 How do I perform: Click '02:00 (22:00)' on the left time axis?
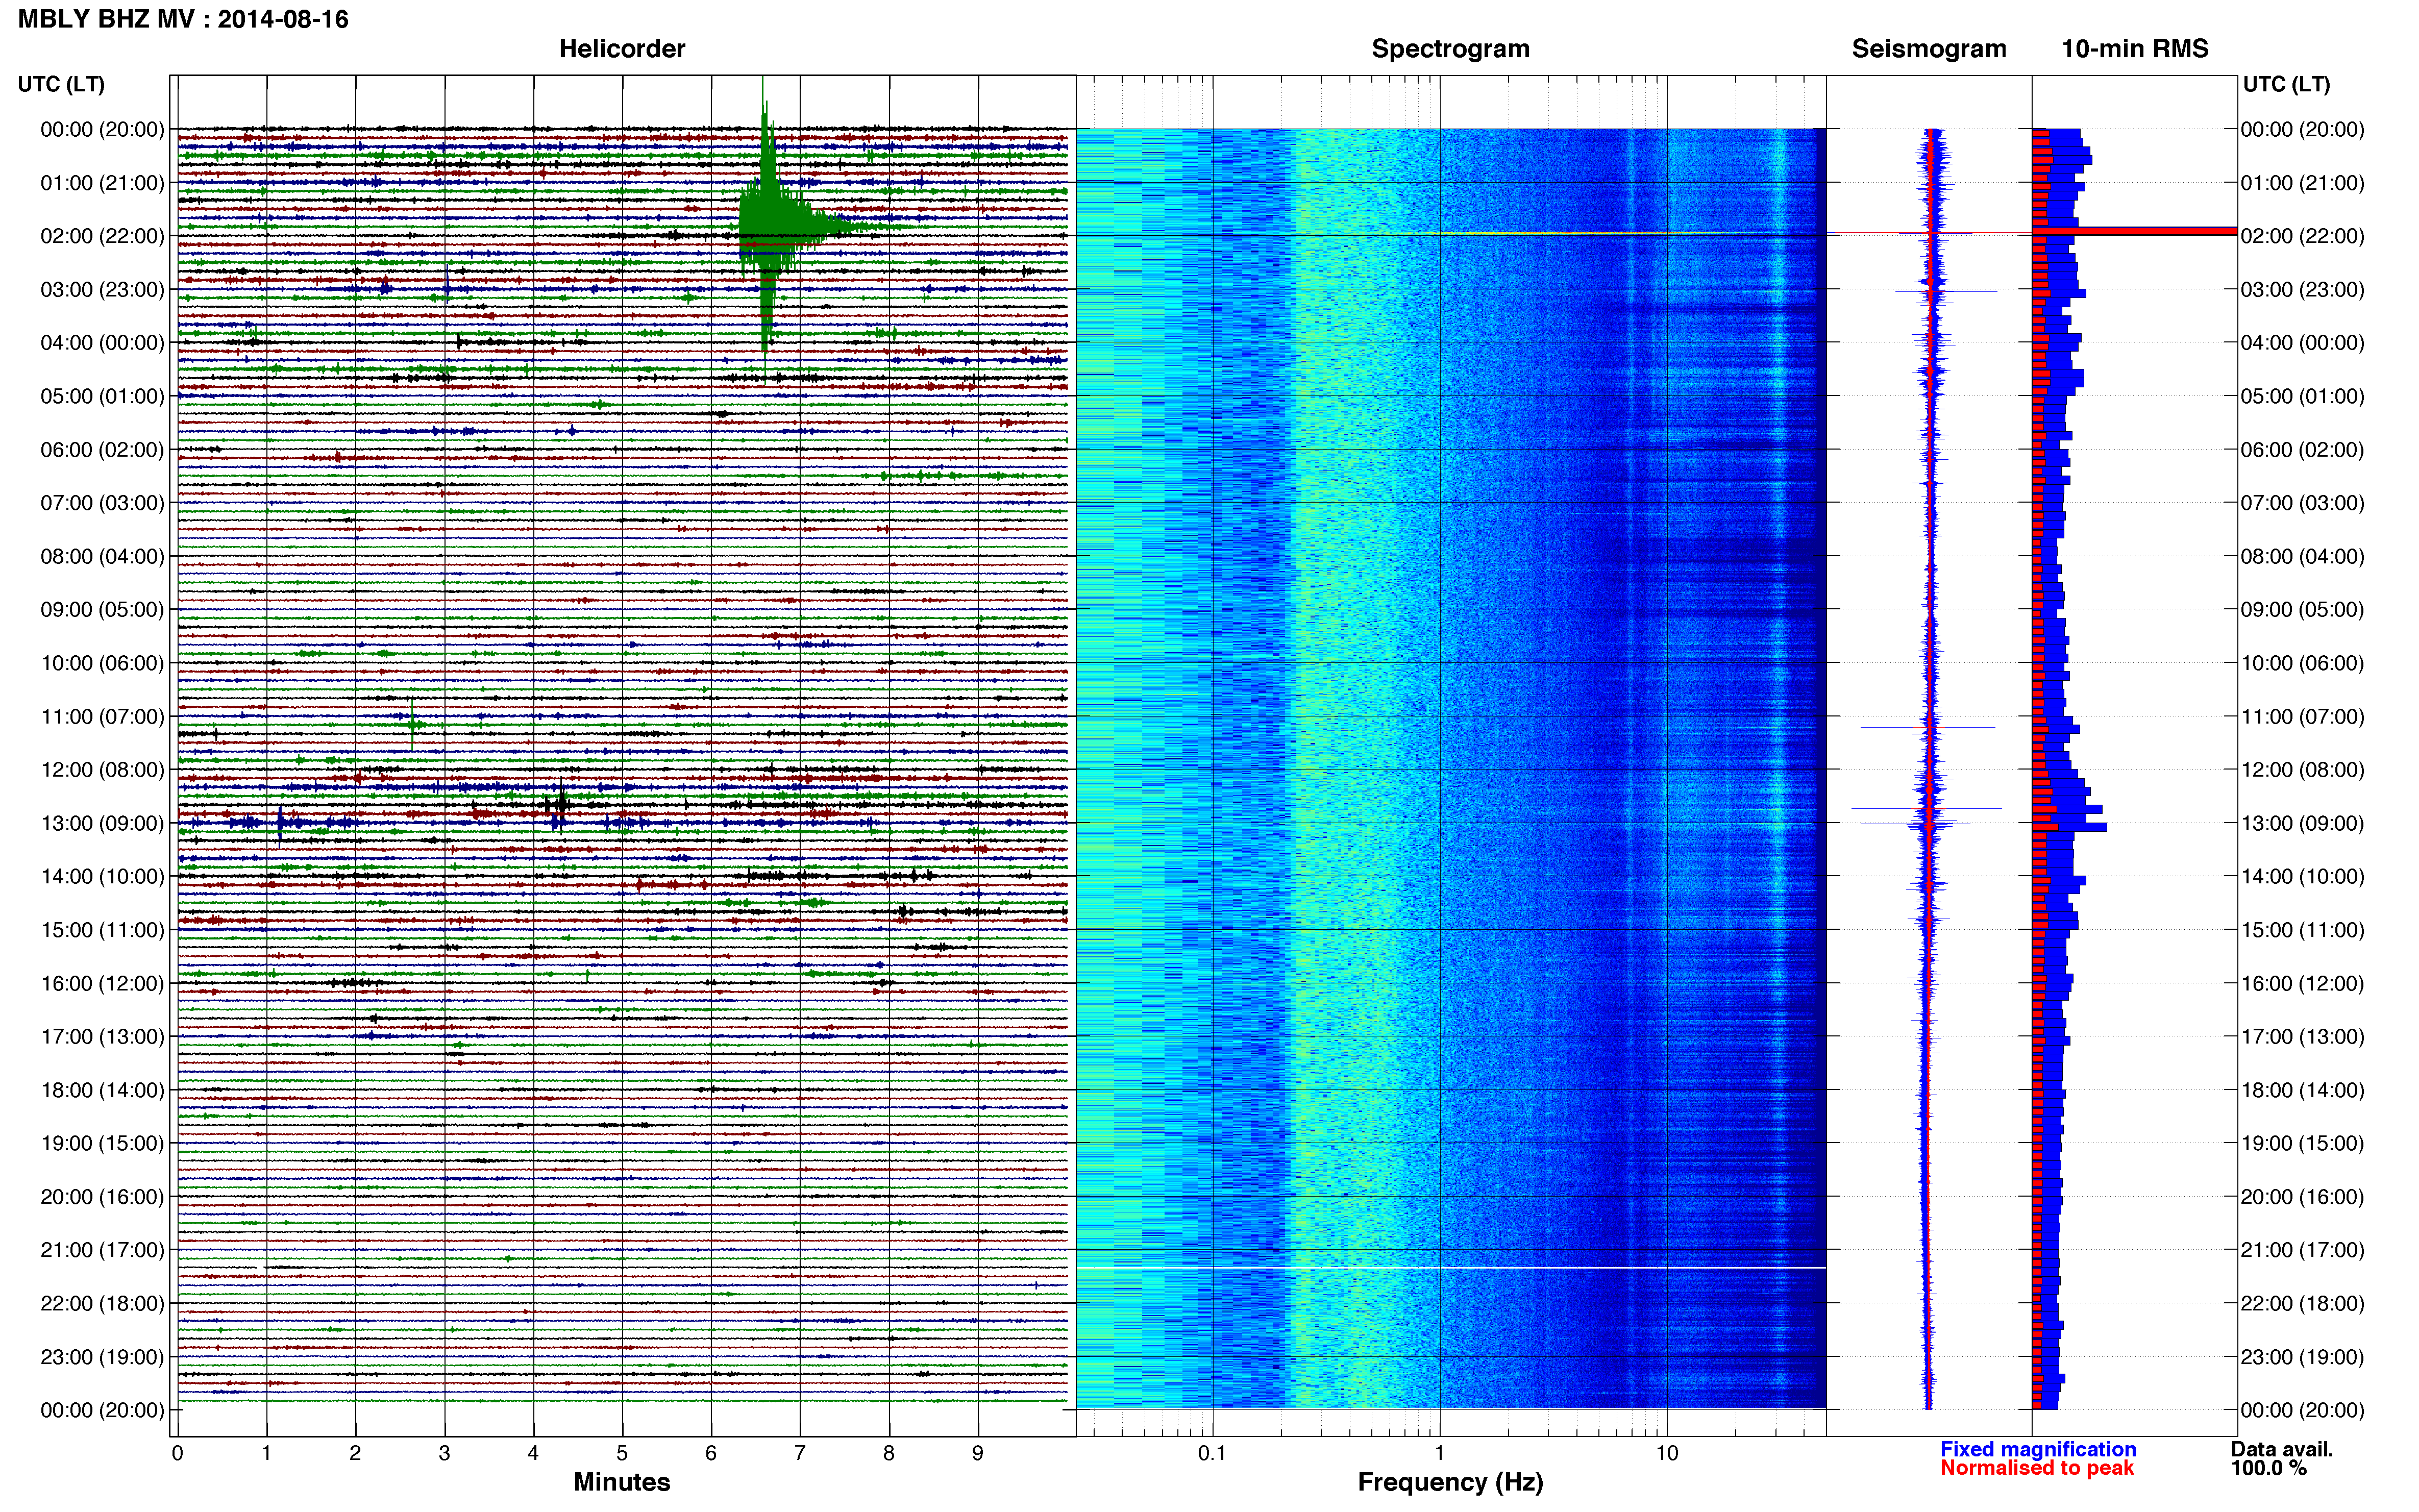tap(102, 236)
